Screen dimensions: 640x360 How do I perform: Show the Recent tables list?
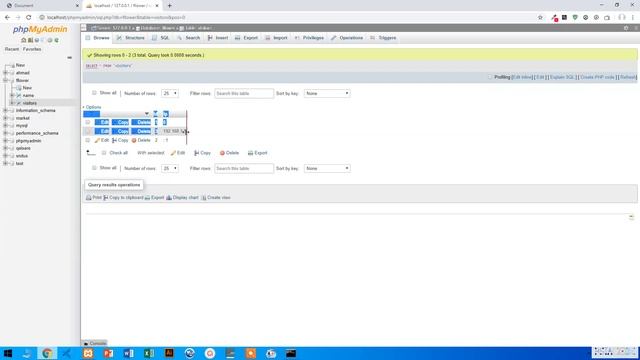click(12, 49)
